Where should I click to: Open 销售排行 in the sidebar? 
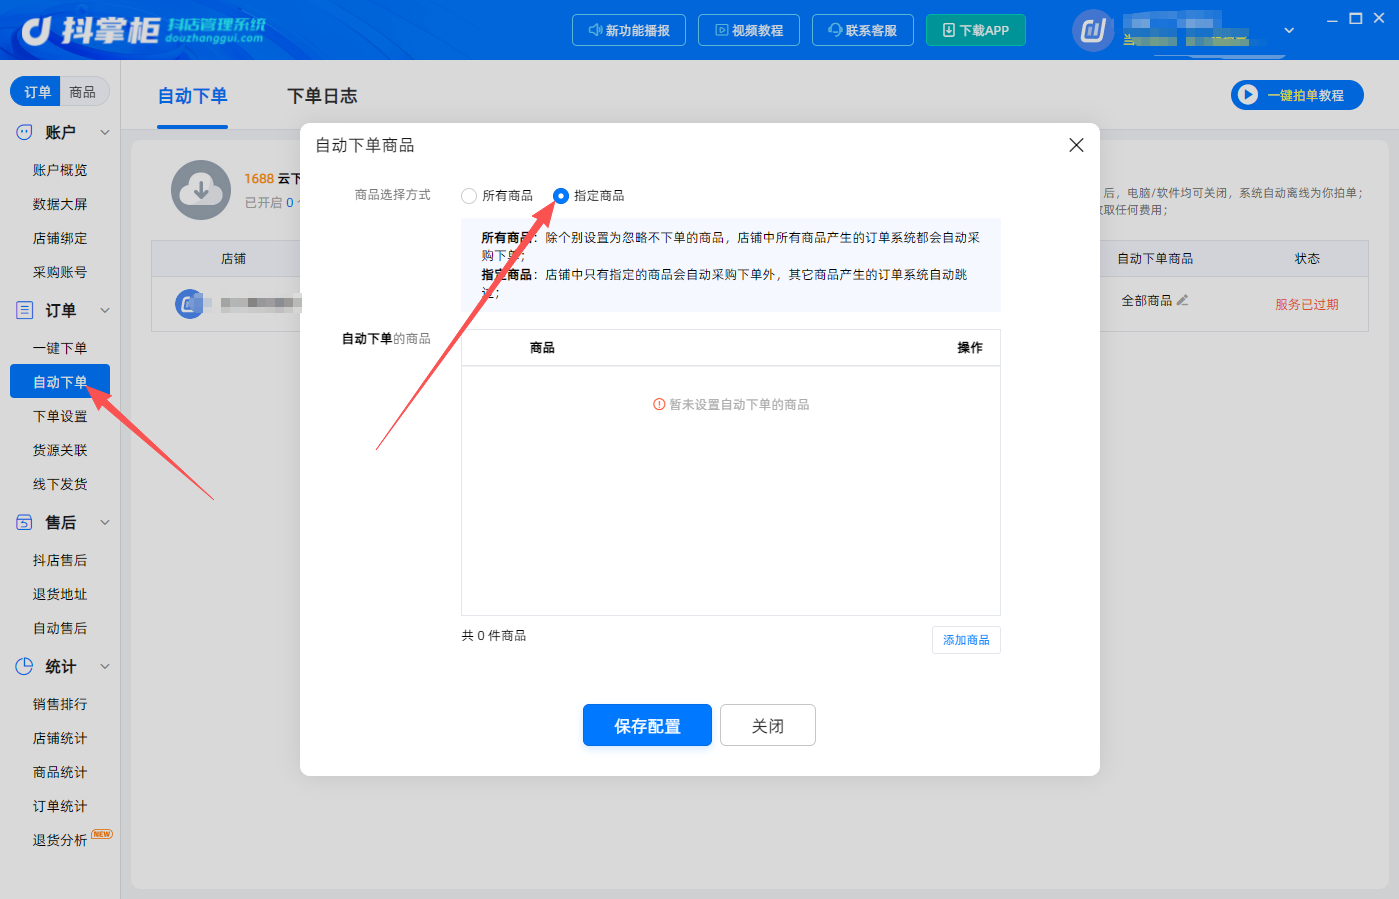[60, 704]
